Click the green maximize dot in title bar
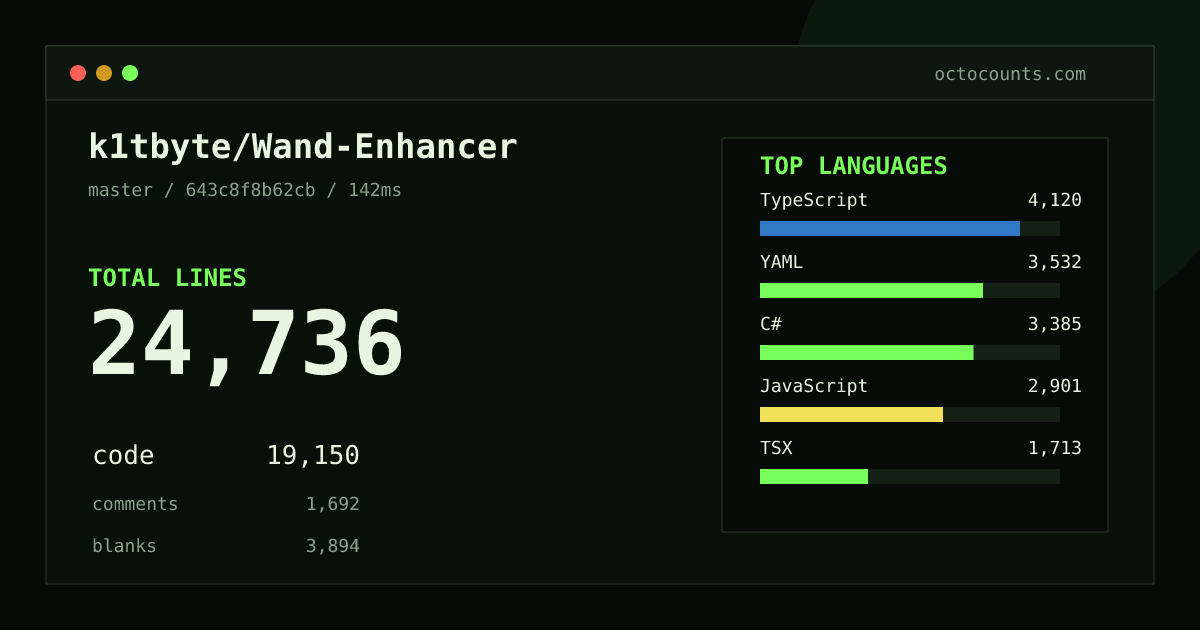 point(130,73)
